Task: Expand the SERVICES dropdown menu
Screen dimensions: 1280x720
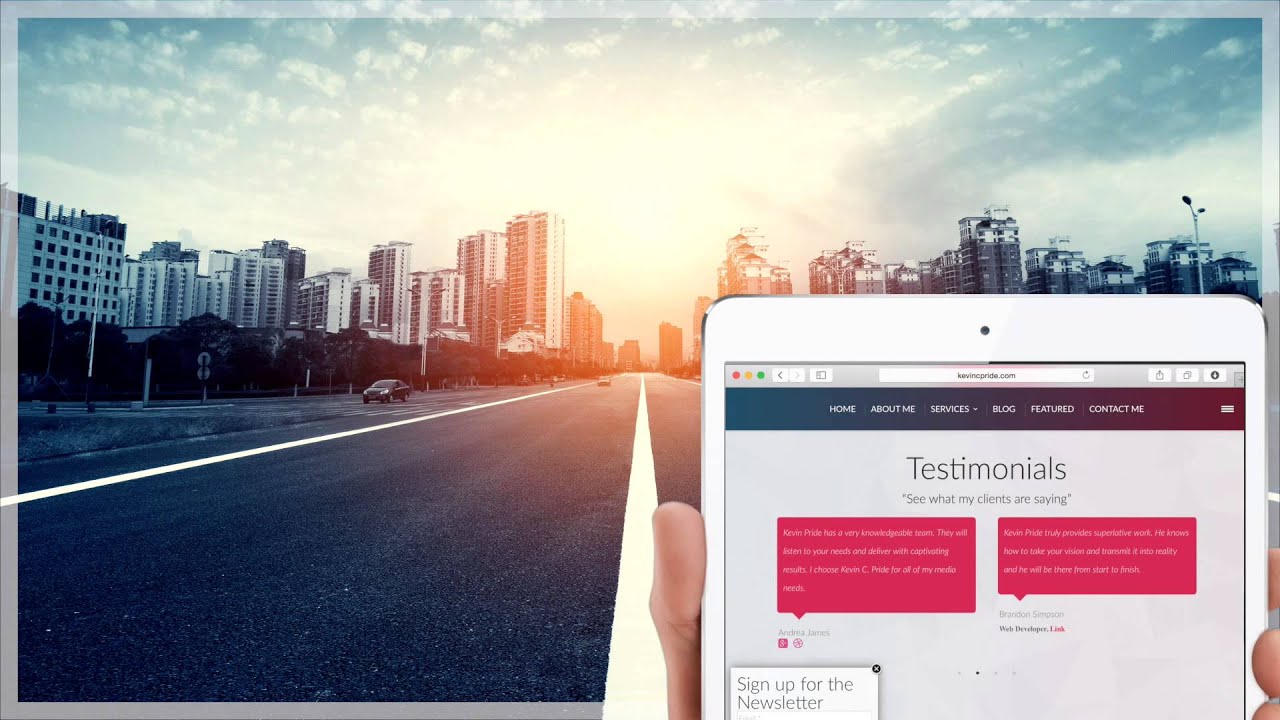Action: 954,409
